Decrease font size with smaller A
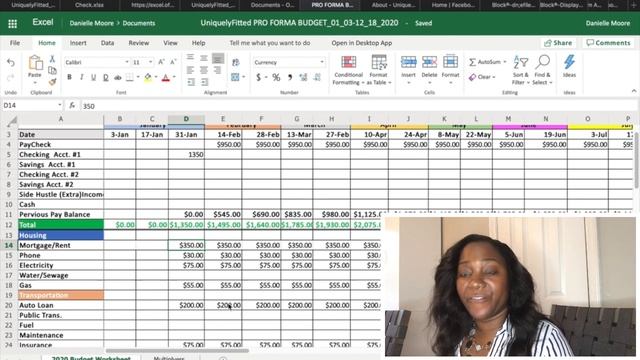This screenshot has width=640, height=360. coord(173,62)
